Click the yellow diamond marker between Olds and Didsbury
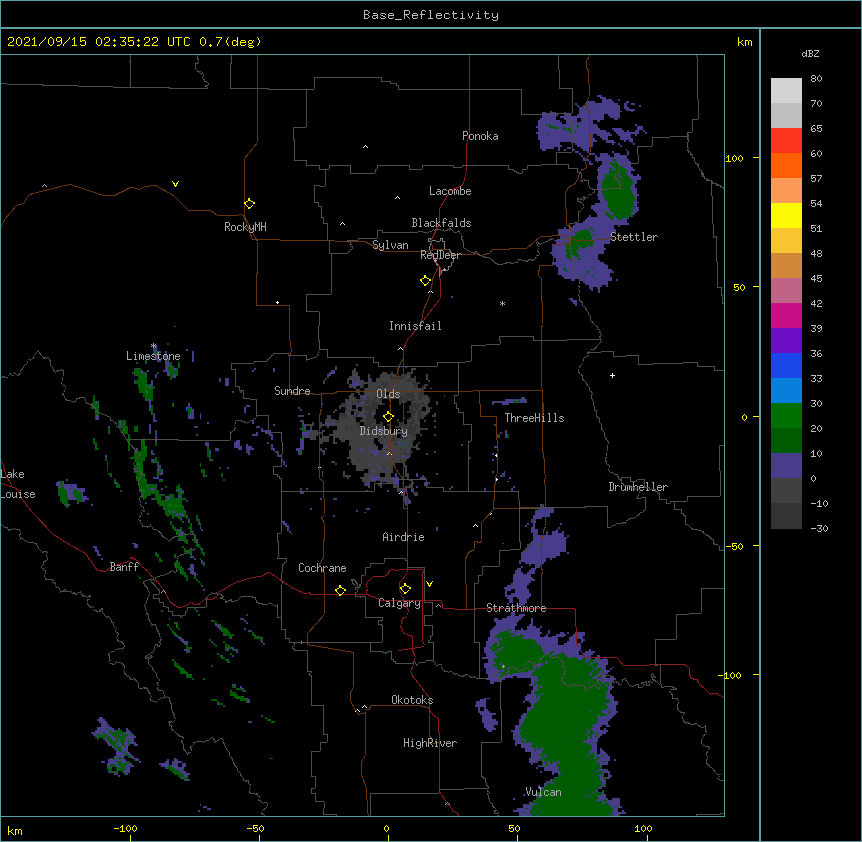 pos(389,417)
